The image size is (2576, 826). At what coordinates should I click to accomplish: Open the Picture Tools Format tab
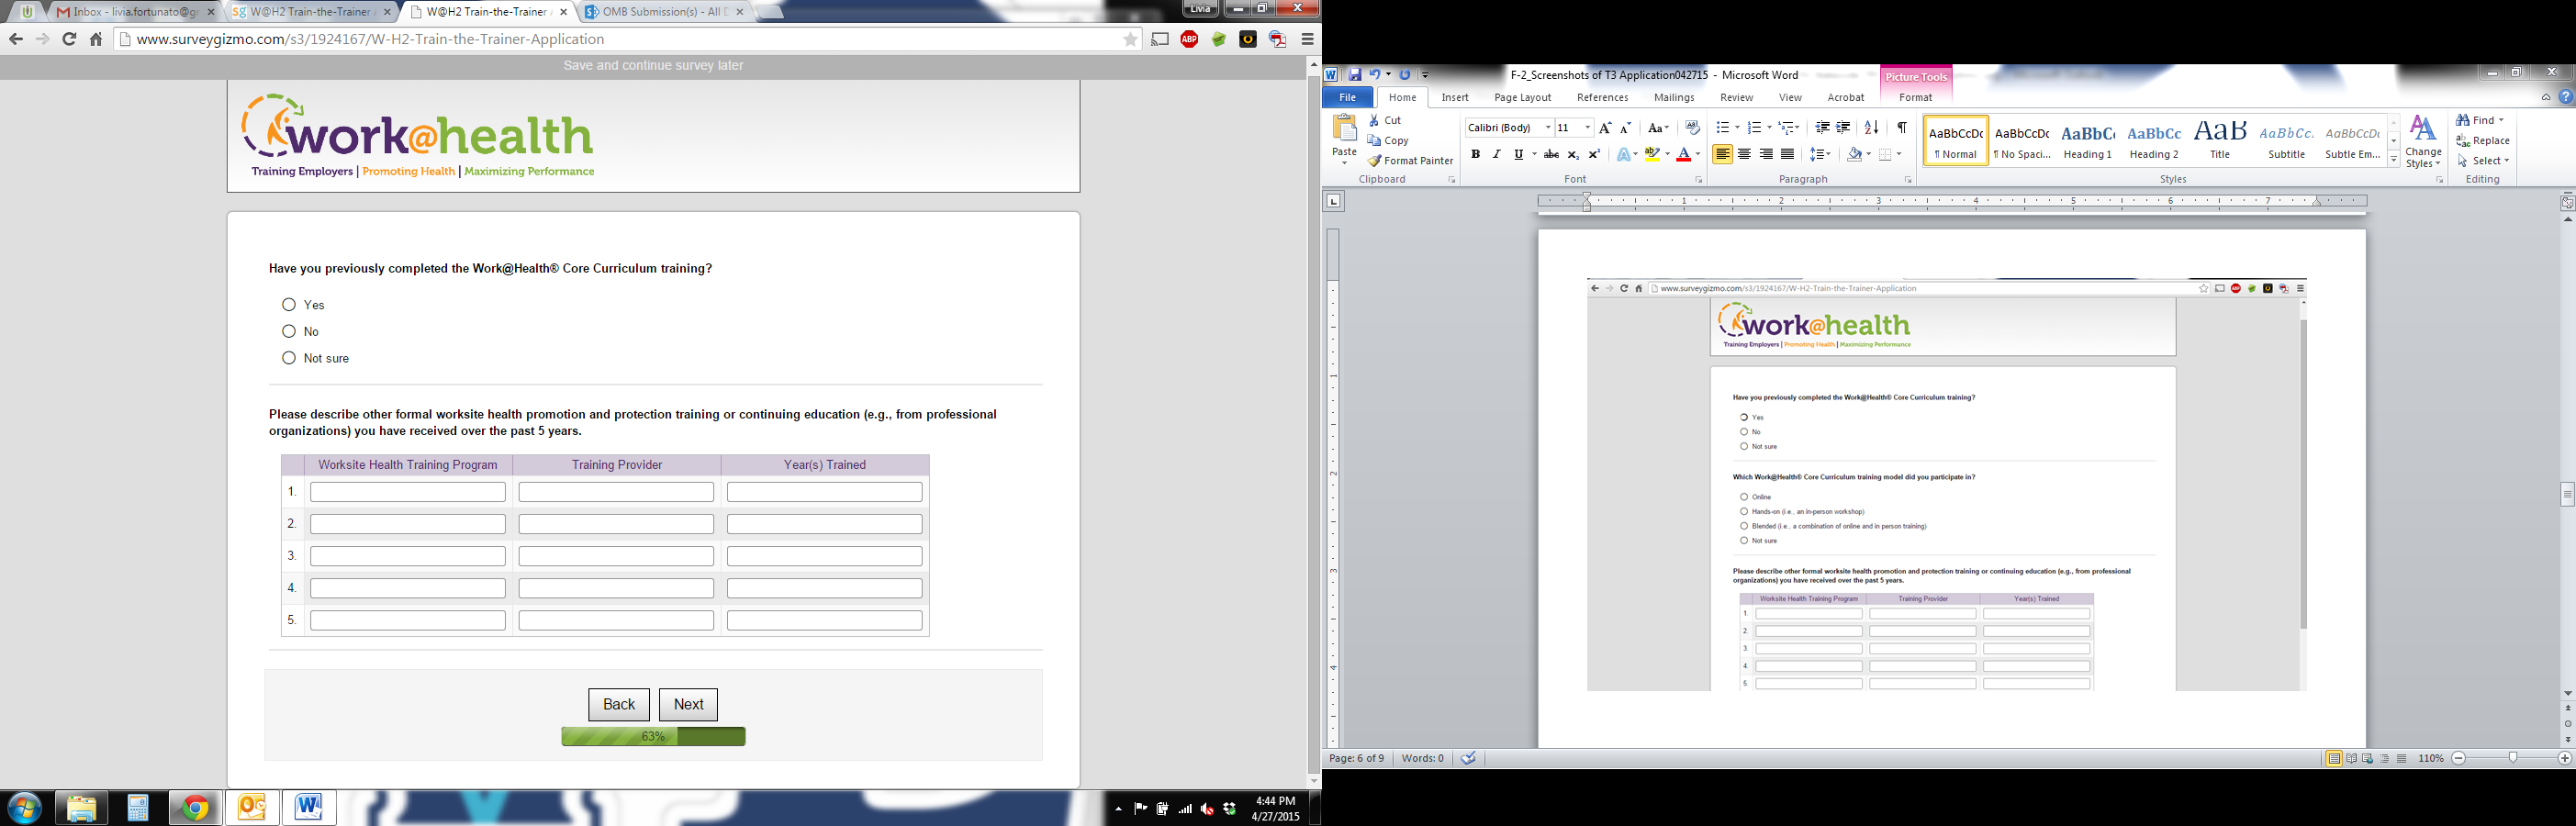[1915, 97]
